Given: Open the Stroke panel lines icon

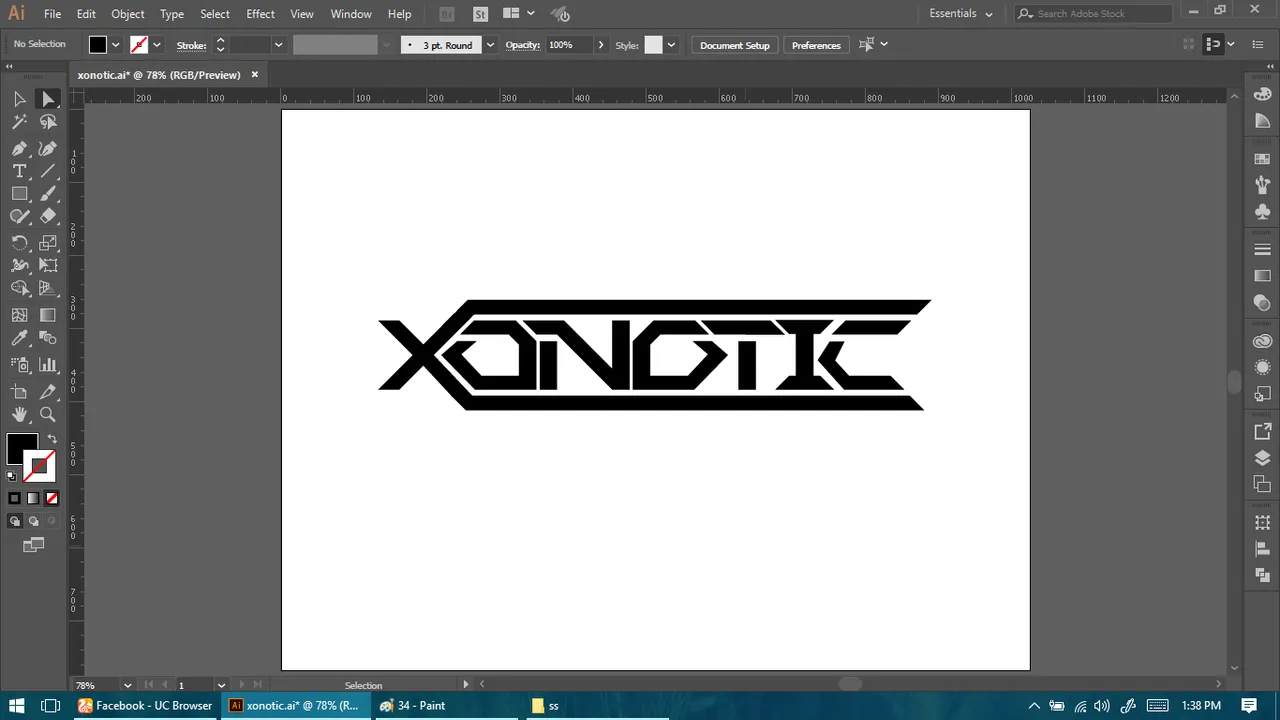Looking at the screenshot, I should 1262,249.
